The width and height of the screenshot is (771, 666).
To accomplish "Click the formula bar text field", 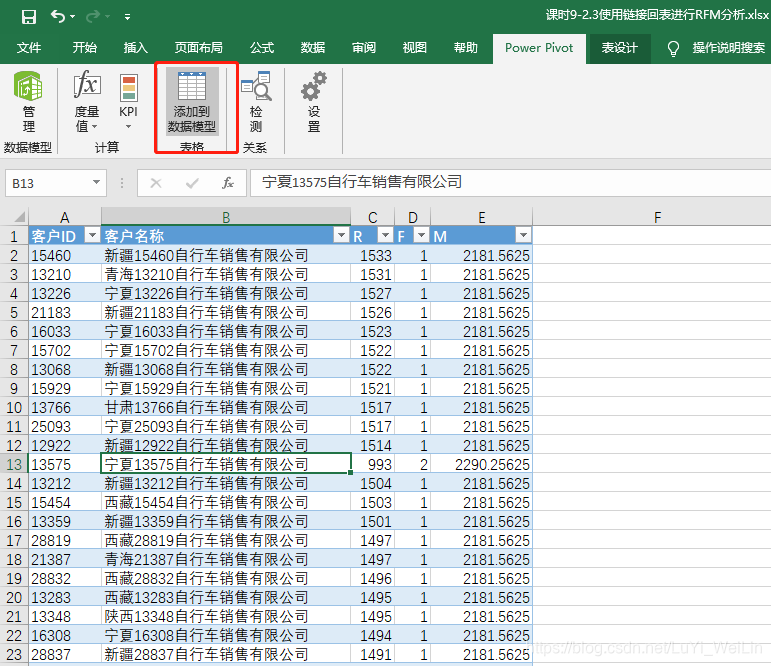I will coord(510,182).
